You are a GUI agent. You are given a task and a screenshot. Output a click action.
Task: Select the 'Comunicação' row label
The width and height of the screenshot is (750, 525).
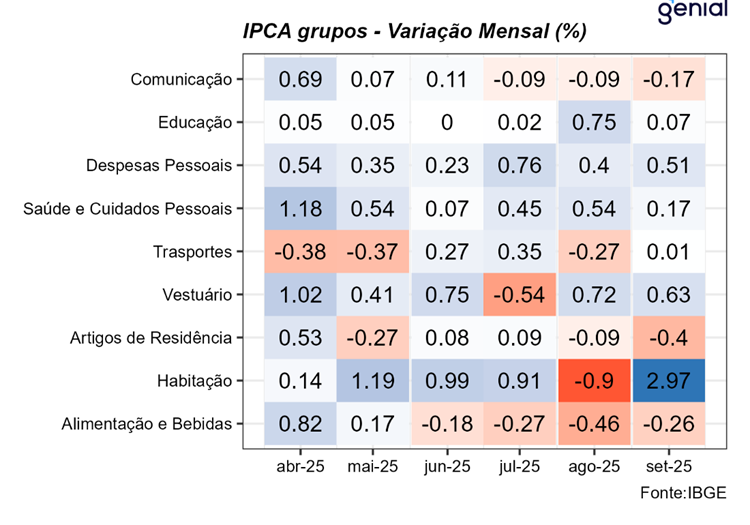pyautogui.click(x=181, y=79)
